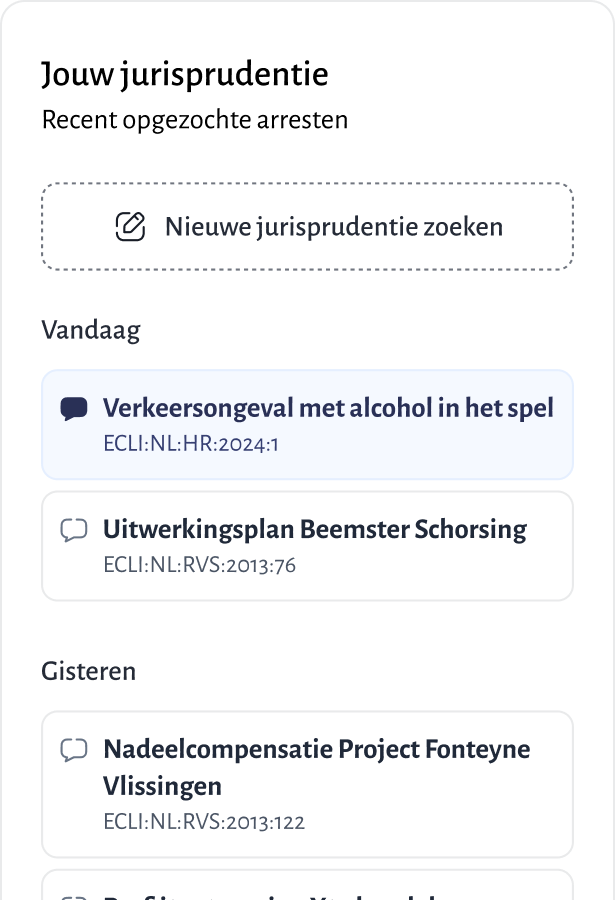Click the ECLI:NL:RVS:2013:122 reference

204,823
